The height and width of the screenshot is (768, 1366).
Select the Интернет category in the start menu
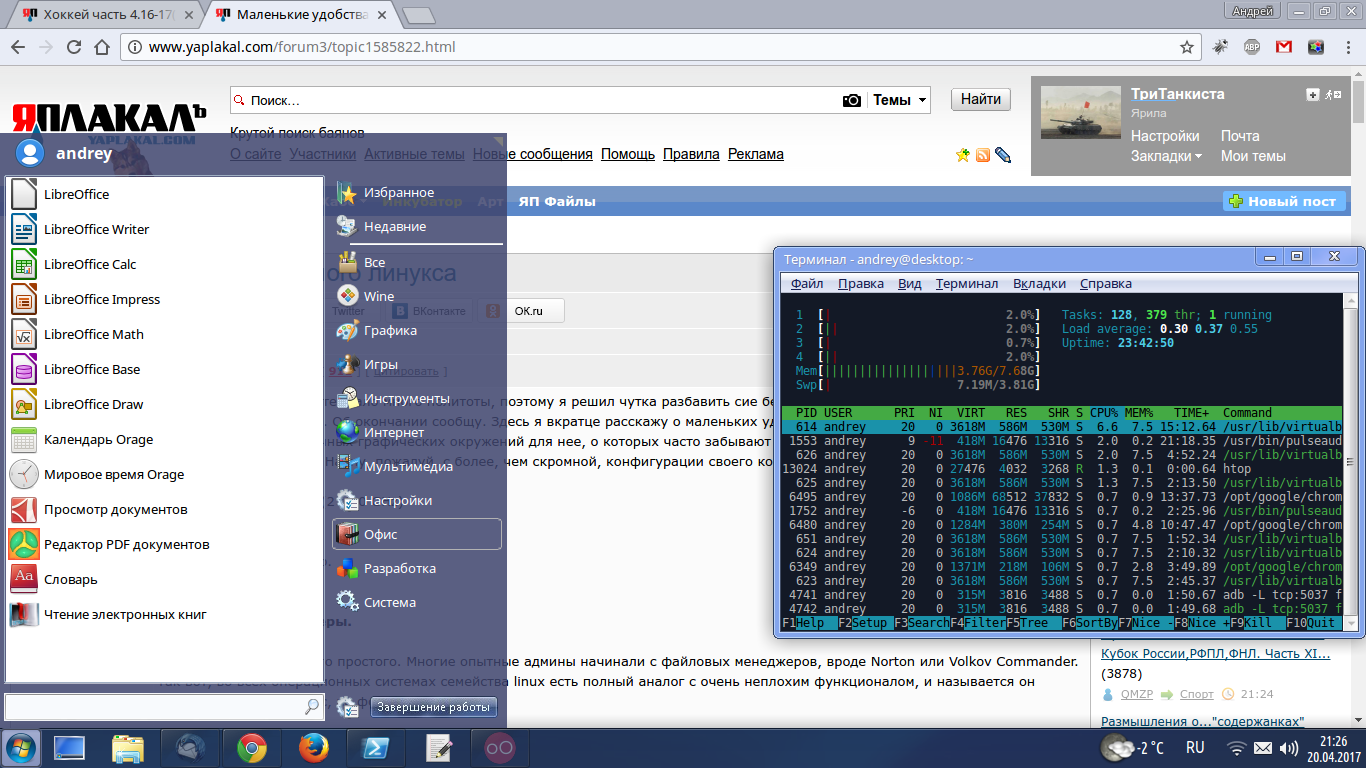[417, 432]
